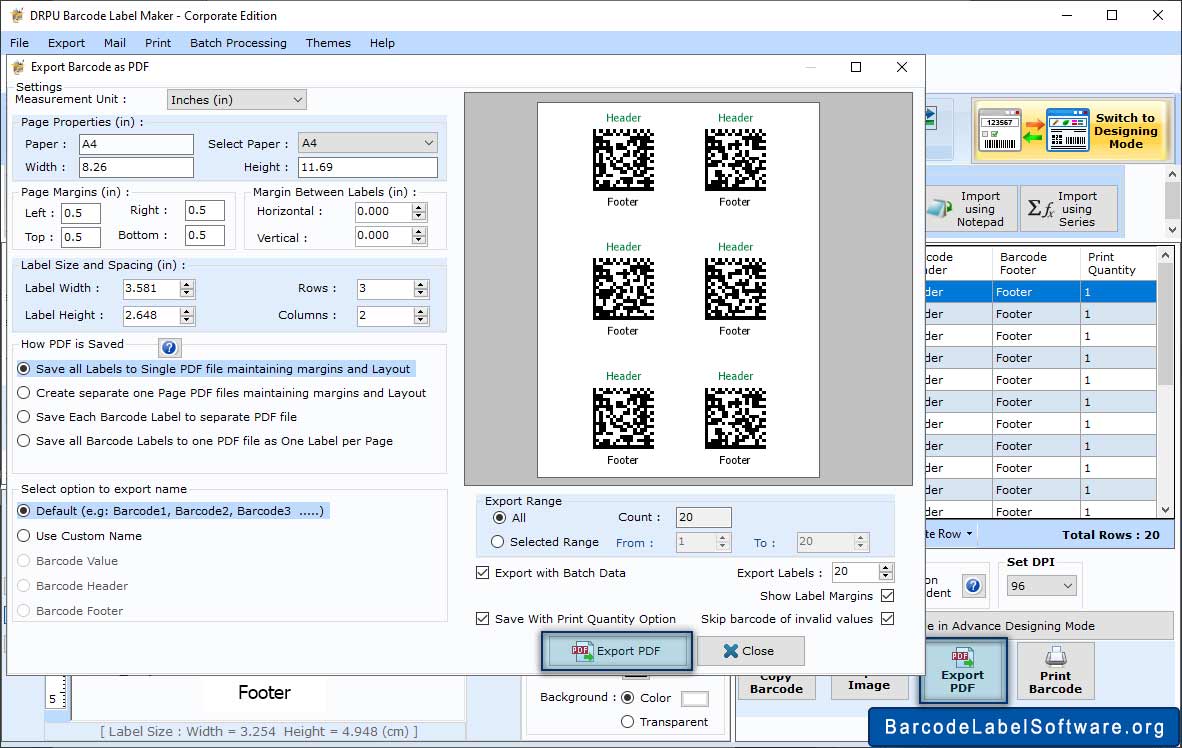Screen dimensions: 1182x748
Task: Open Set DPI dropdown
Action: click(x=1041, y=586)
